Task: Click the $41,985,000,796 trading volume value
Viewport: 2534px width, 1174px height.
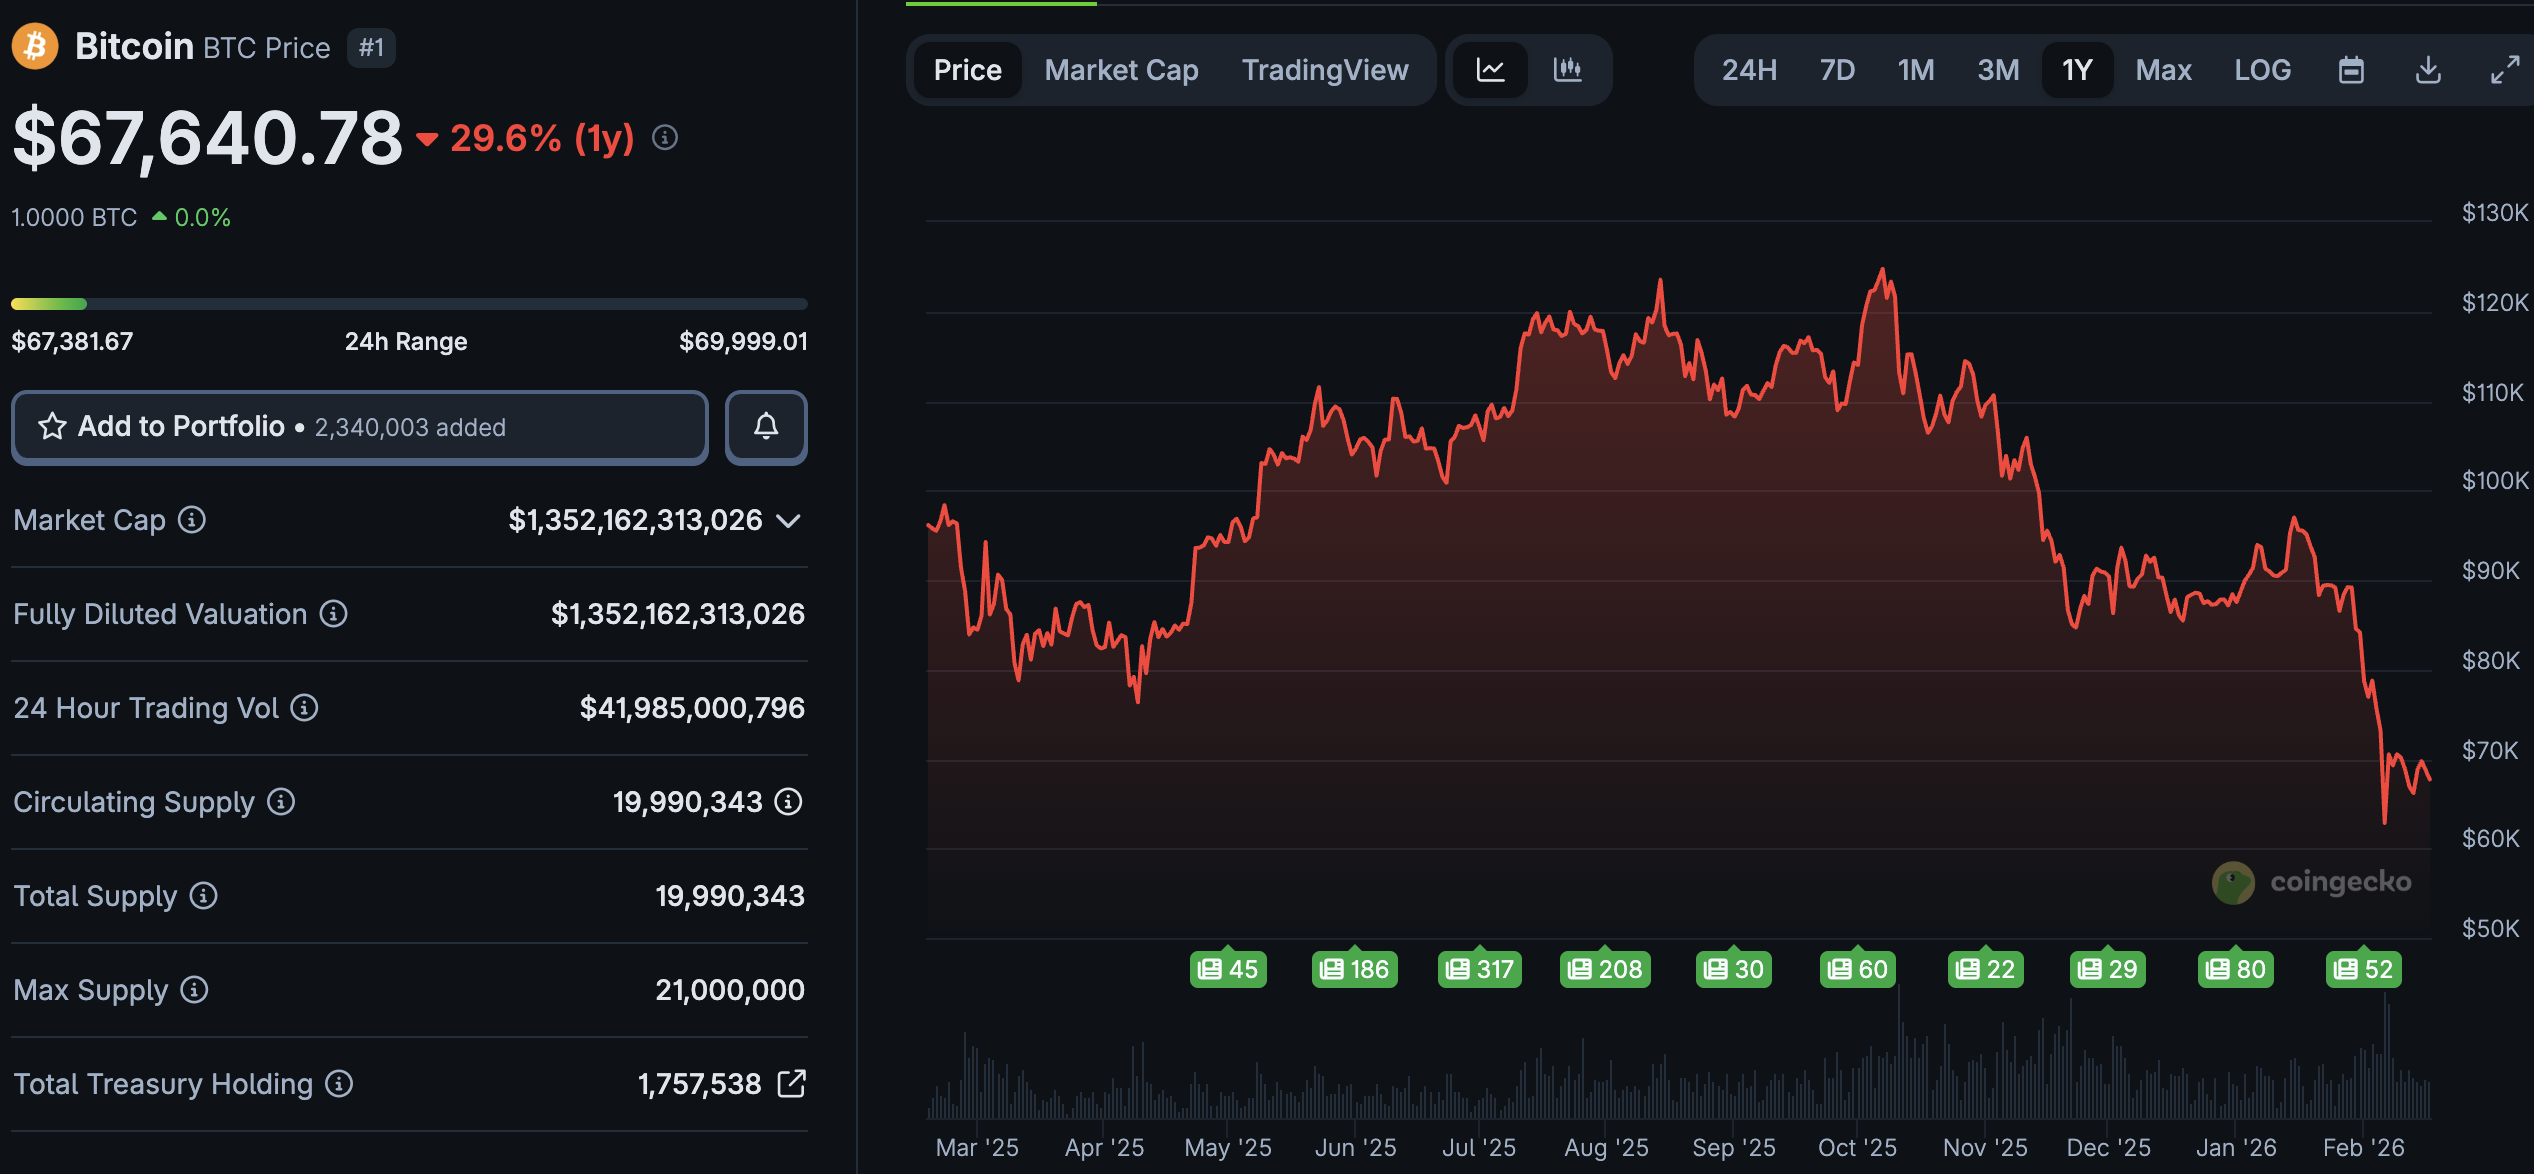Action: click(692, 708)
